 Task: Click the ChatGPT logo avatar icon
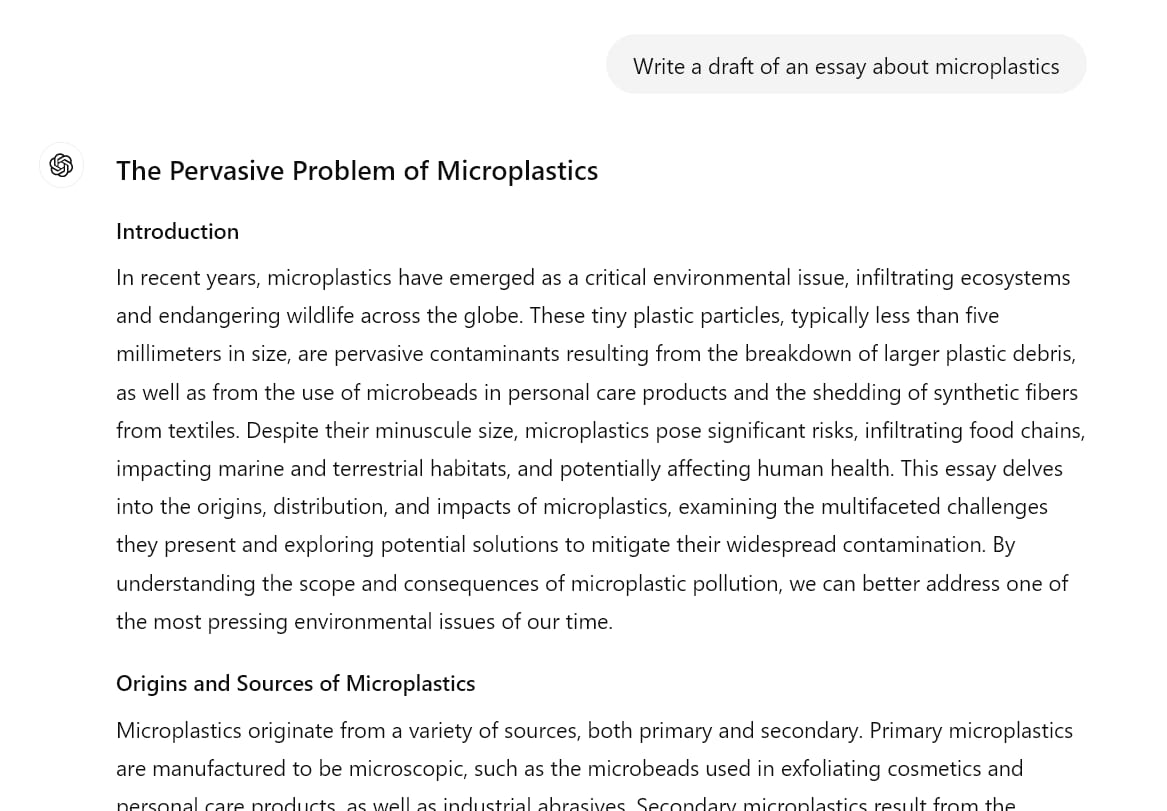[62, 165]
